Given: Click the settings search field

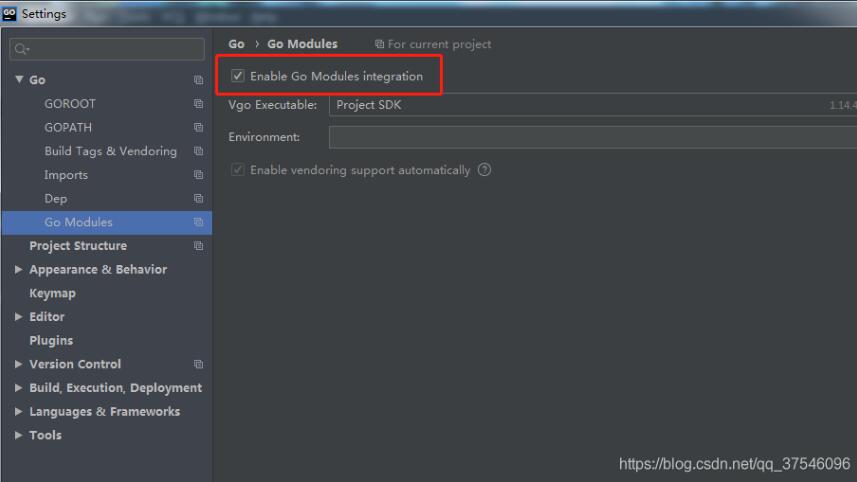Looking at the screenshot, I should tap(108, 49).
